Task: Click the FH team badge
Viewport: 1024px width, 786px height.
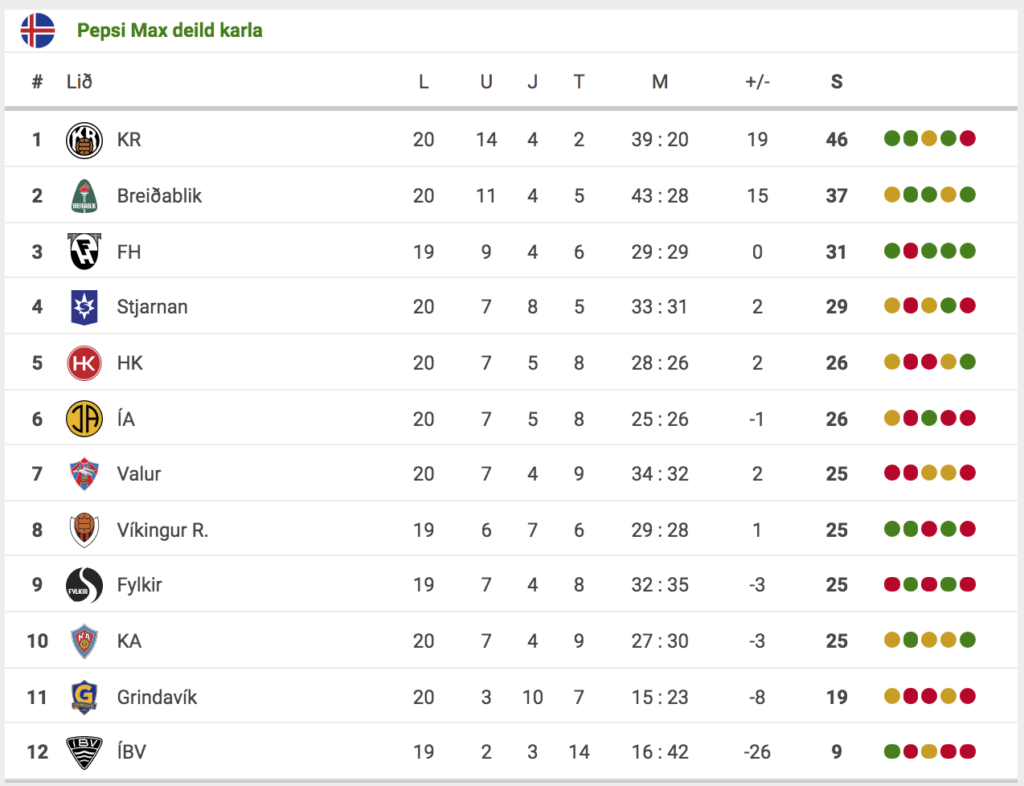Action: click(84, 251)
